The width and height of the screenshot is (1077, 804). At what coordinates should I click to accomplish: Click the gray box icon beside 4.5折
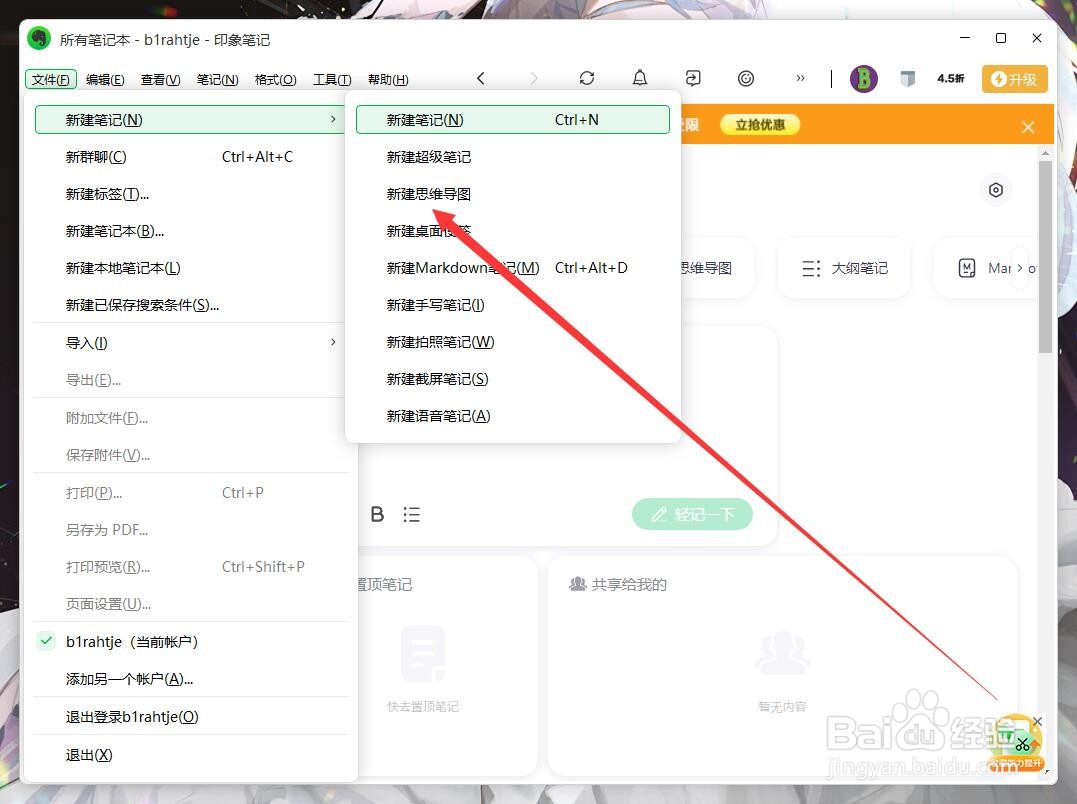(908, 79)
